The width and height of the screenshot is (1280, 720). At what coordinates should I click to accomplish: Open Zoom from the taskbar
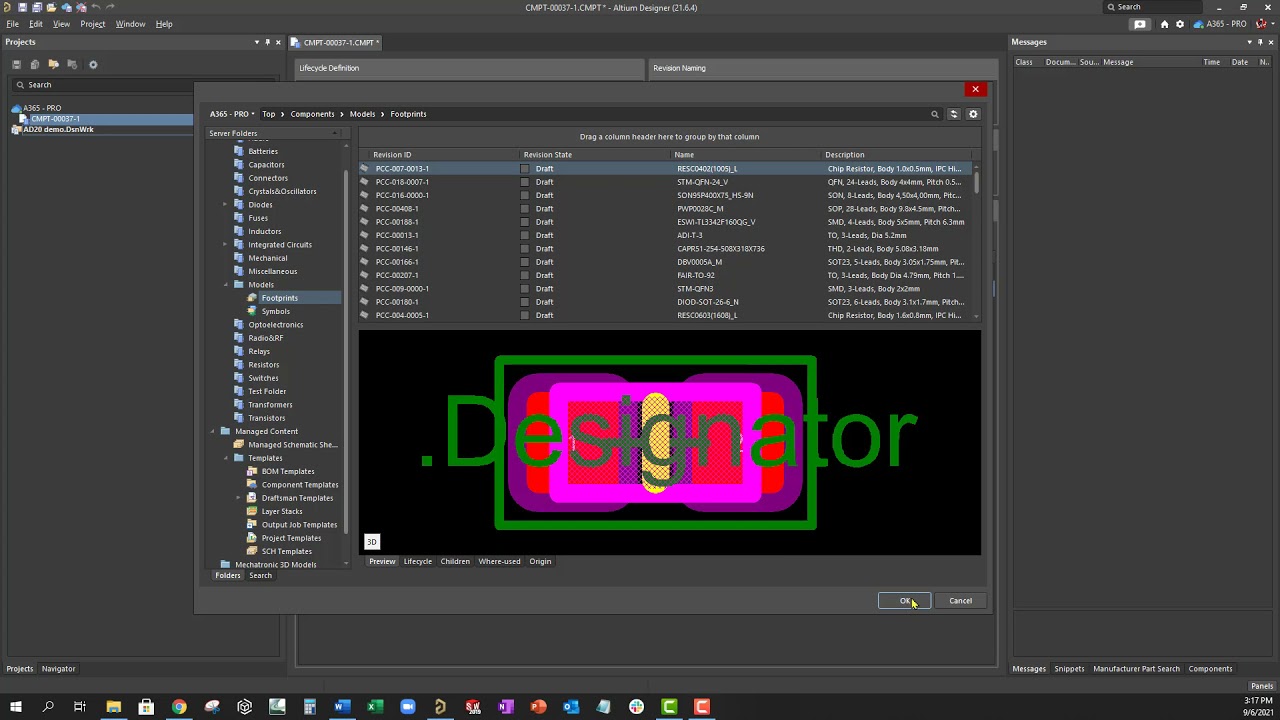coord(407,707)
